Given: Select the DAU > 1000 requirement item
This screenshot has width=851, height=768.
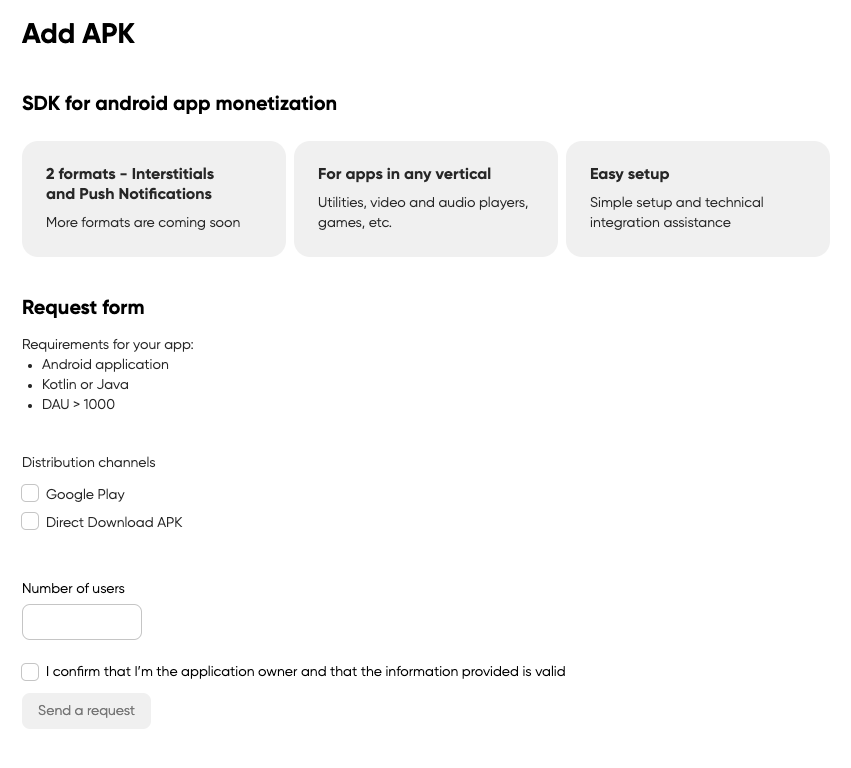Looking at the screenshot, I should [78, 405].
